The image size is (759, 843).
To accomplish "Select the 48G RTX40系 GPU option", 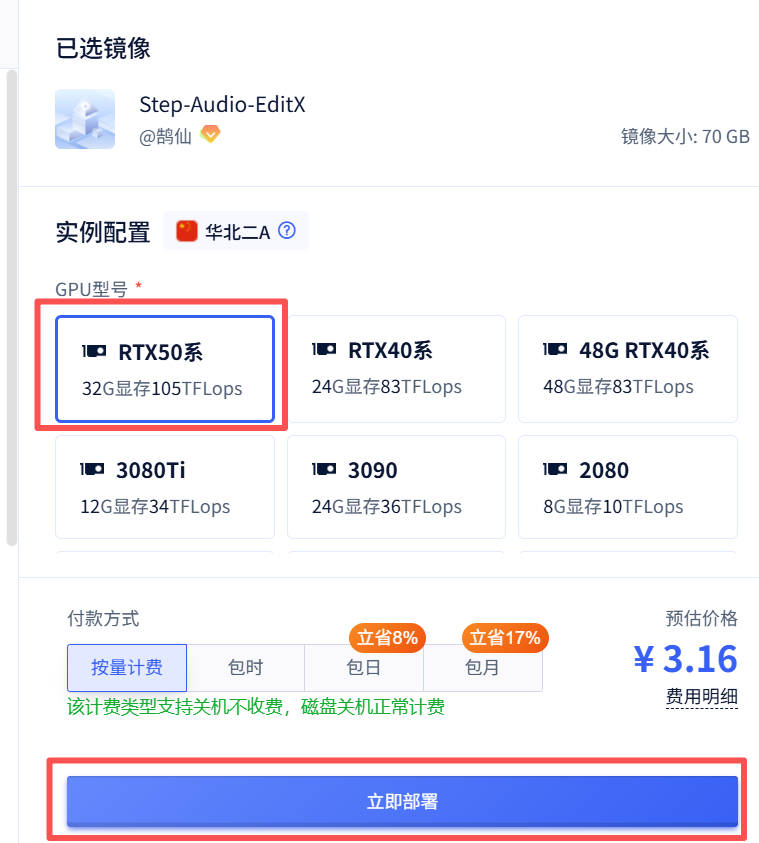I will [x=627, y=368].
